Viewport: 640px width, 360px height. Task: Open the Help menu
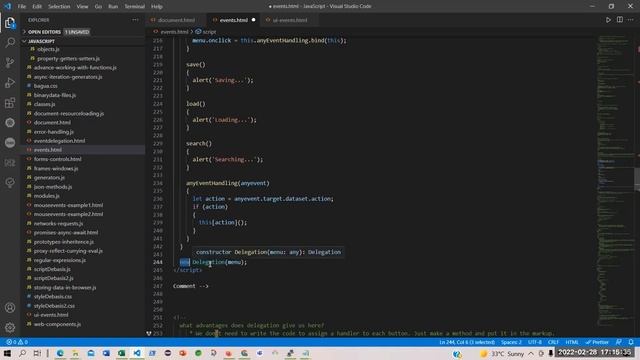coord(157,7)
